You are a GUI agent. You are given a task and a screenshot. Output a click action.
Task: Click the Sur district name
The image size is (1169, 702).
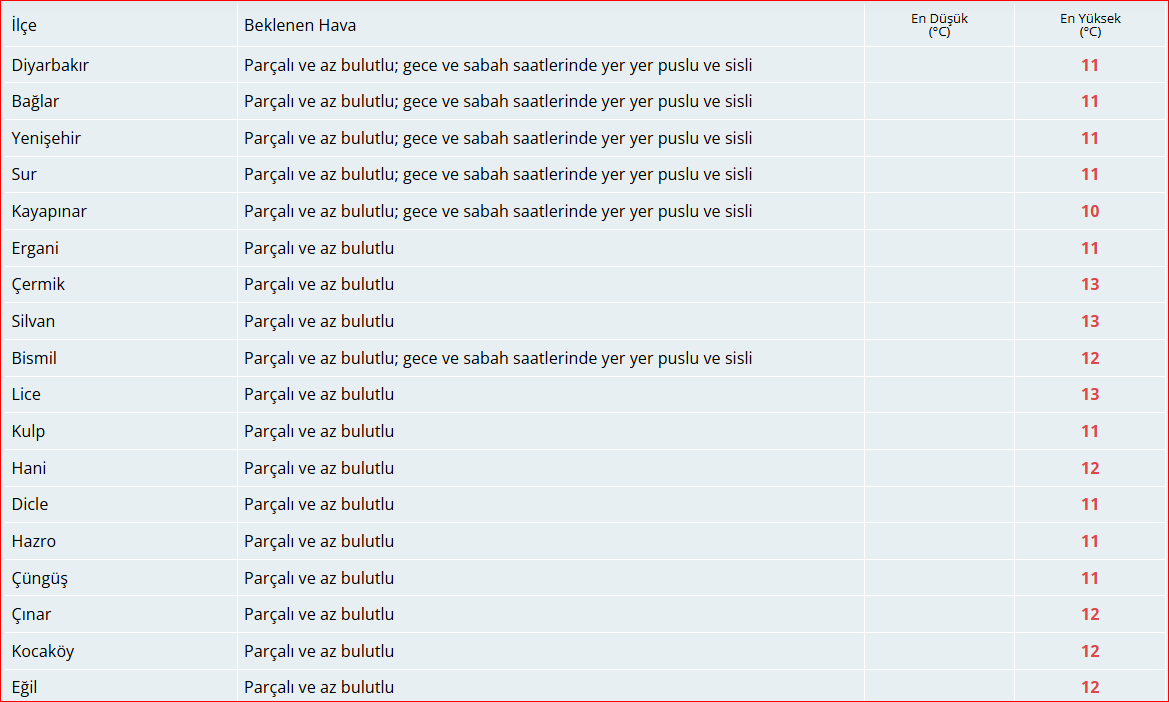(24, 174)
